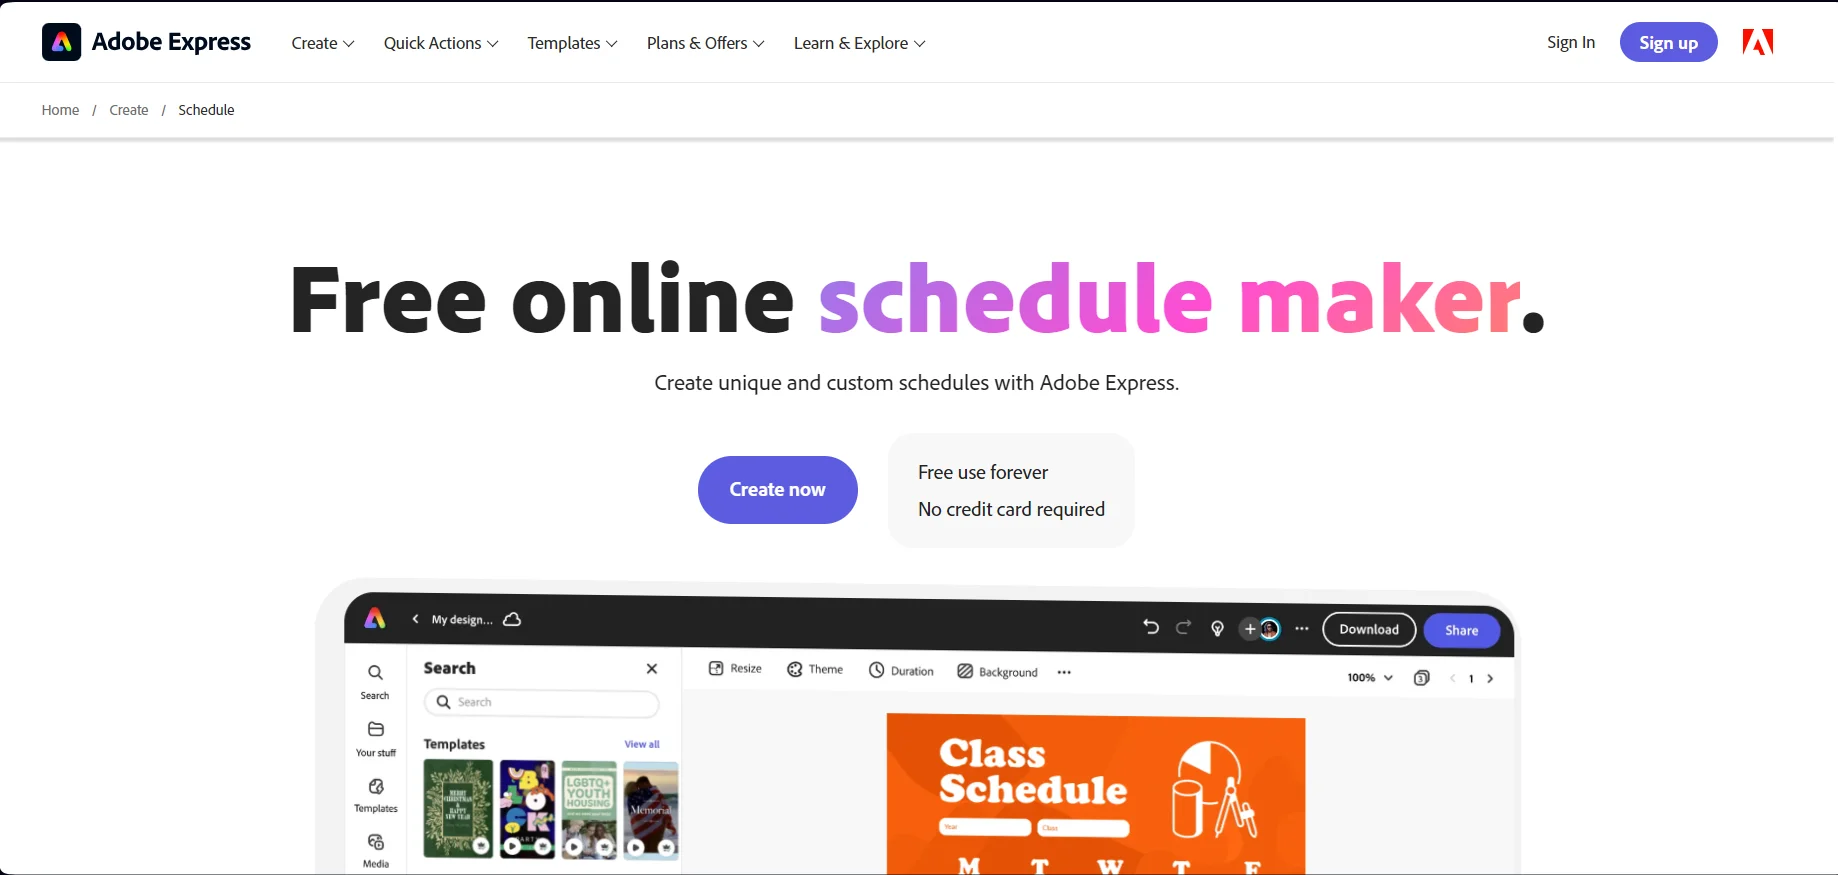Viewport: 1838px width, 875px height.
Task: Click the No credit card required text
Action: 1011,509
